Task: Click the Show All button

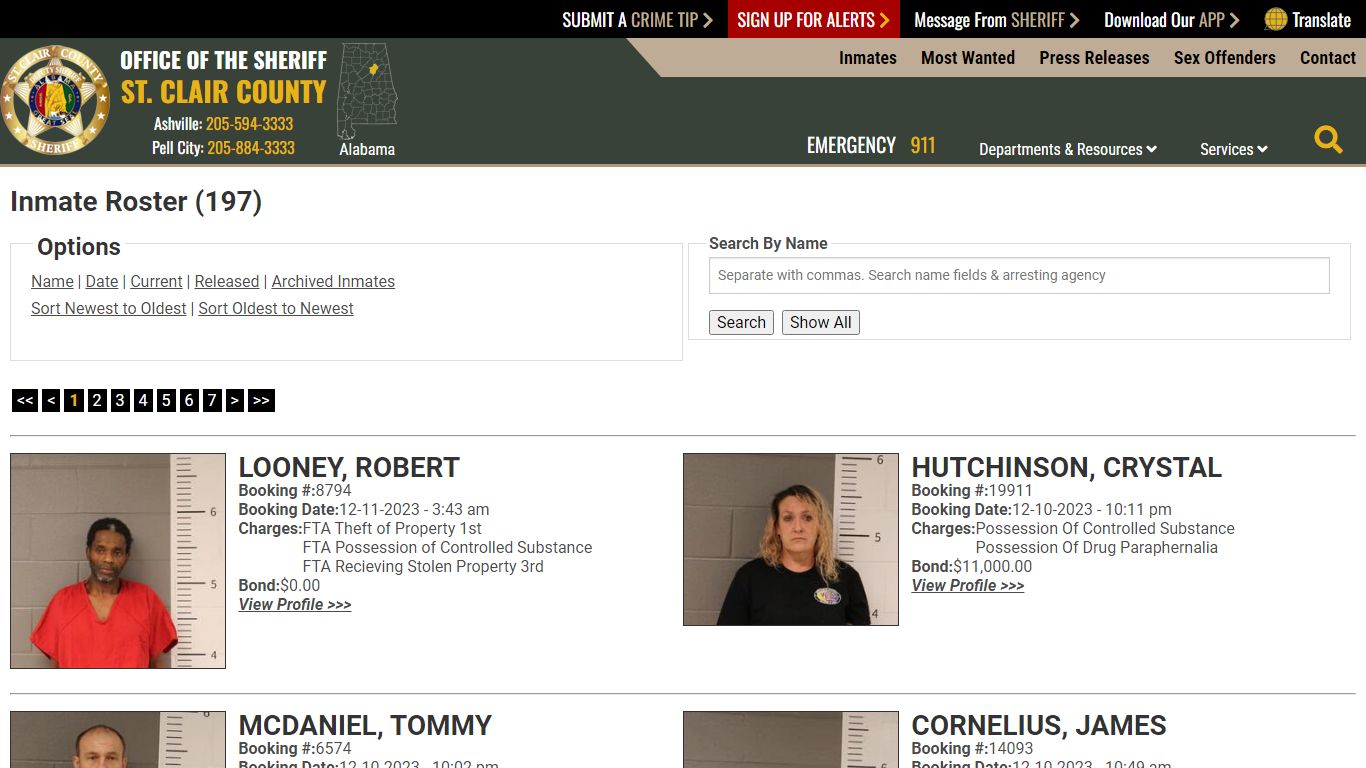Action: [x=820, y=322]
